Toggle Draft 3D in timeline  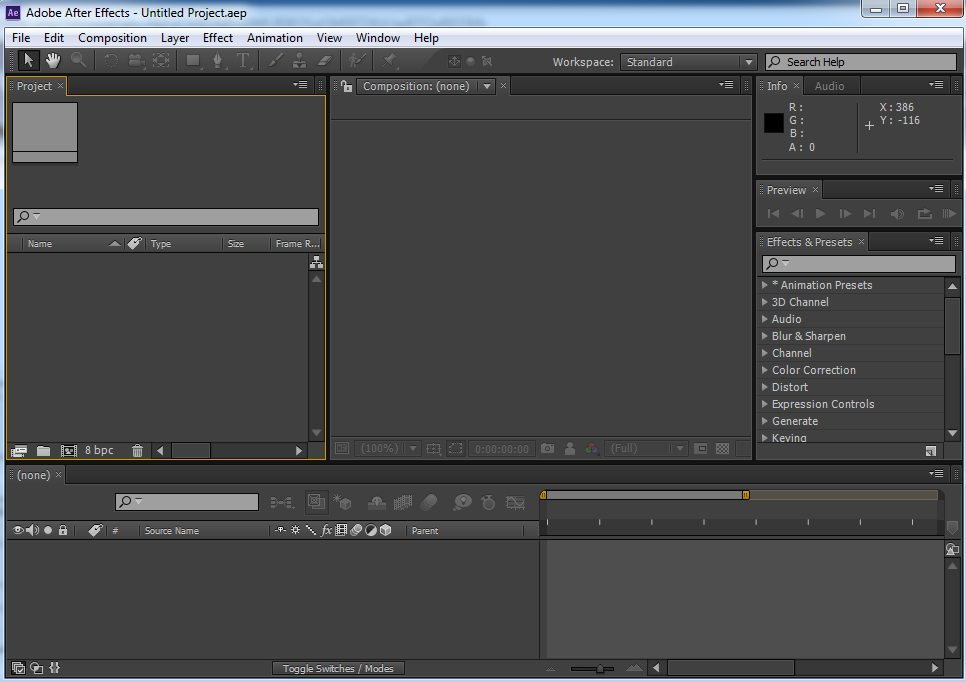[342, 503]
